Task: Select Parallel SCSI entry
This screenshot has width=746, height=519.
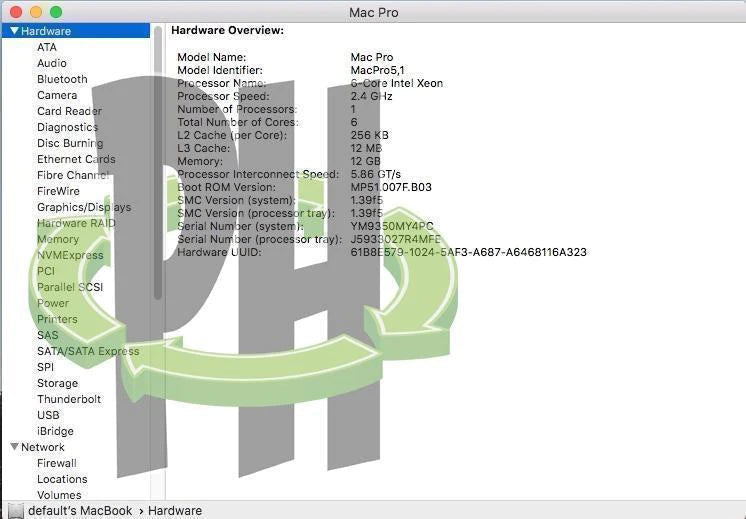Action: [70, 287]
